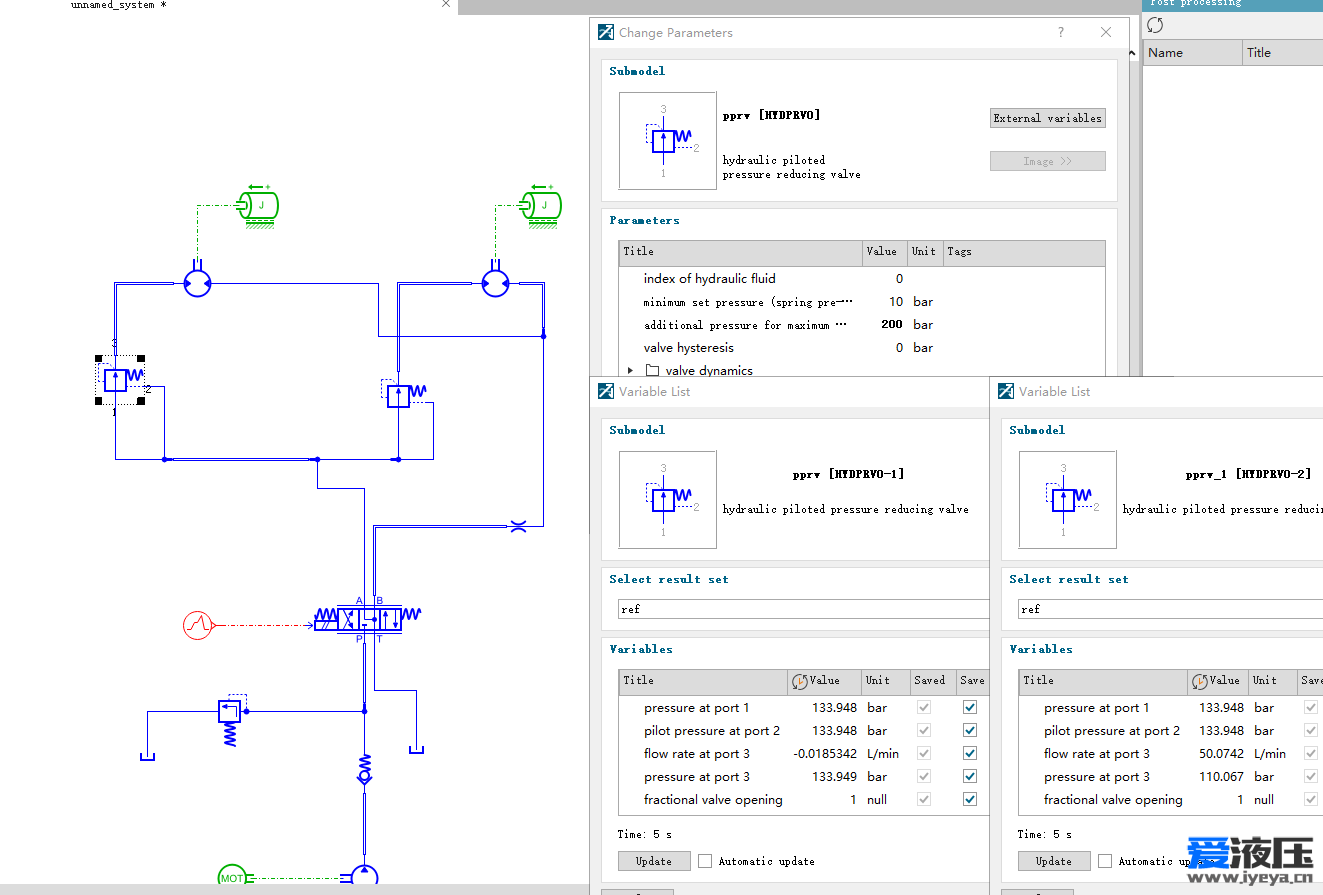1323x895 pixels.
Task: Click the right tank symbol under the valve
Action: click(415, 749)
